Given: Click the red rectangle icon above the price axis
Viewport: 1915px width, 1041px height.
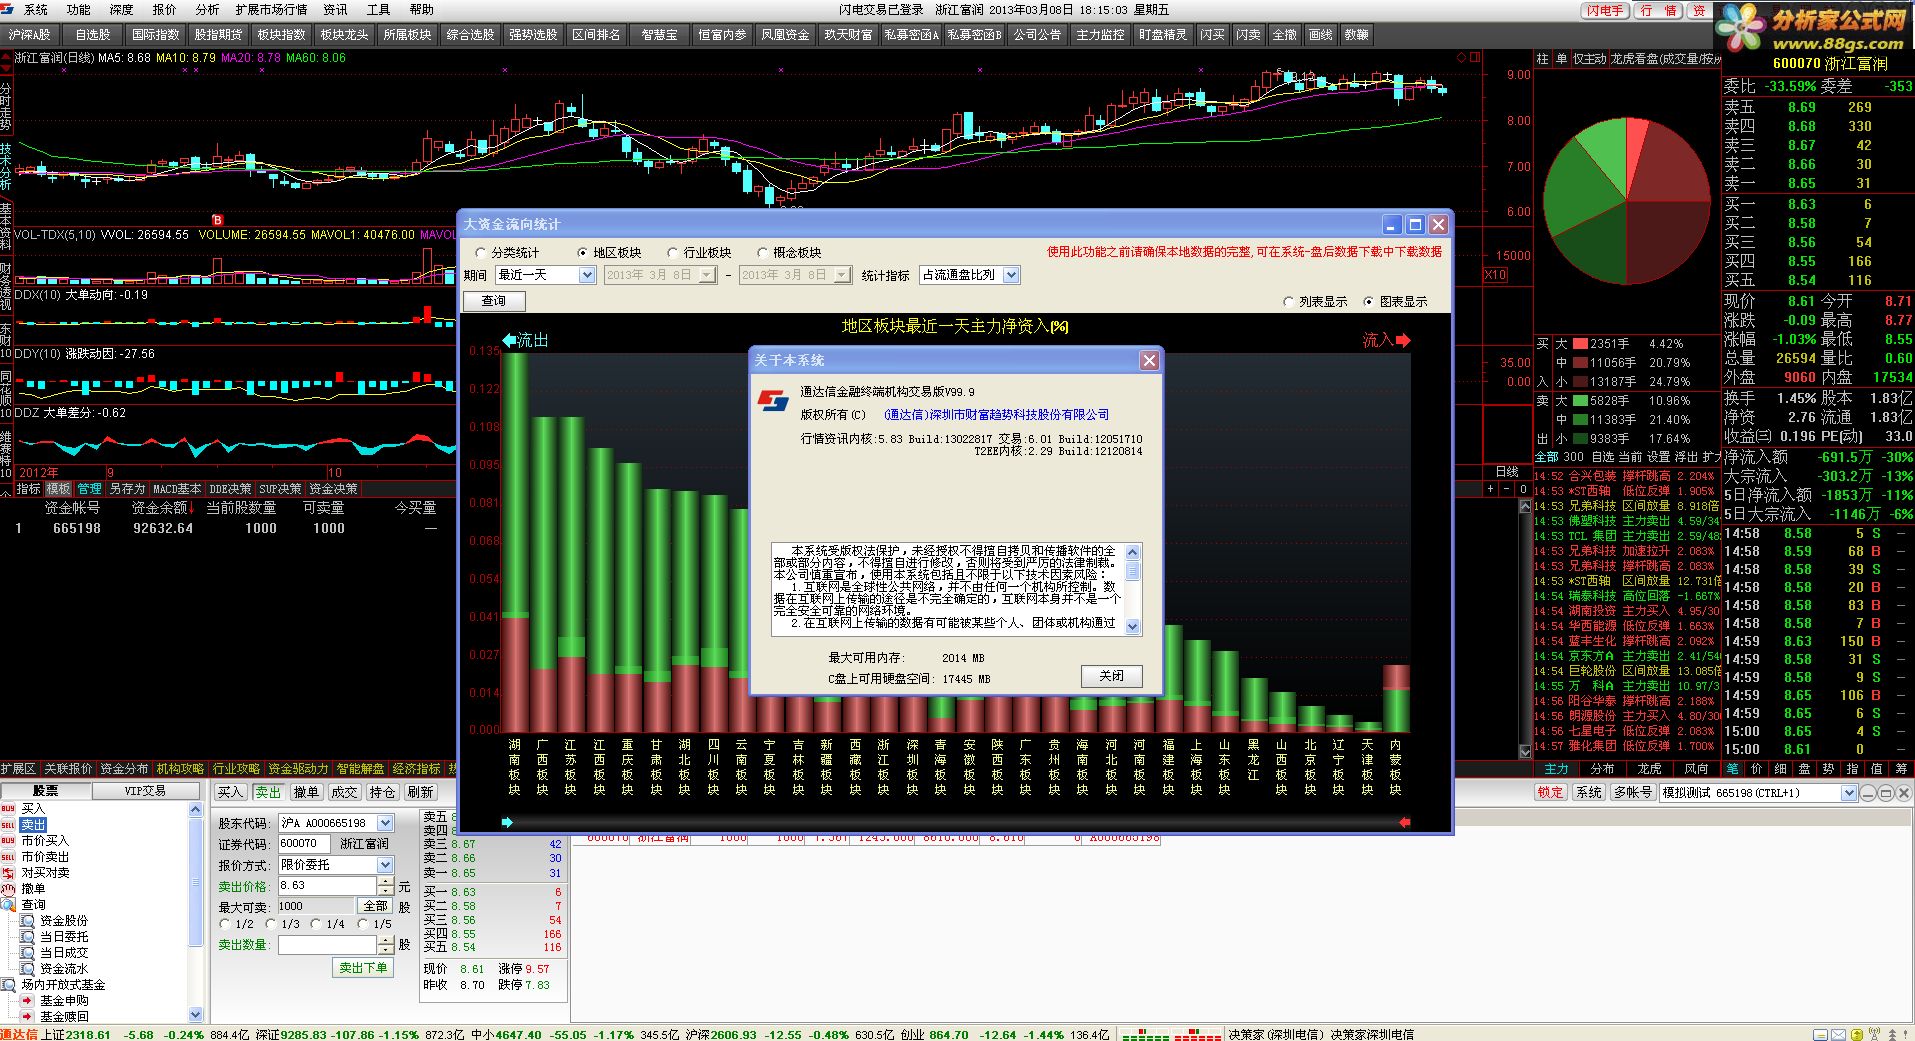Looking at the screenshot, I should coord(1473,58).
